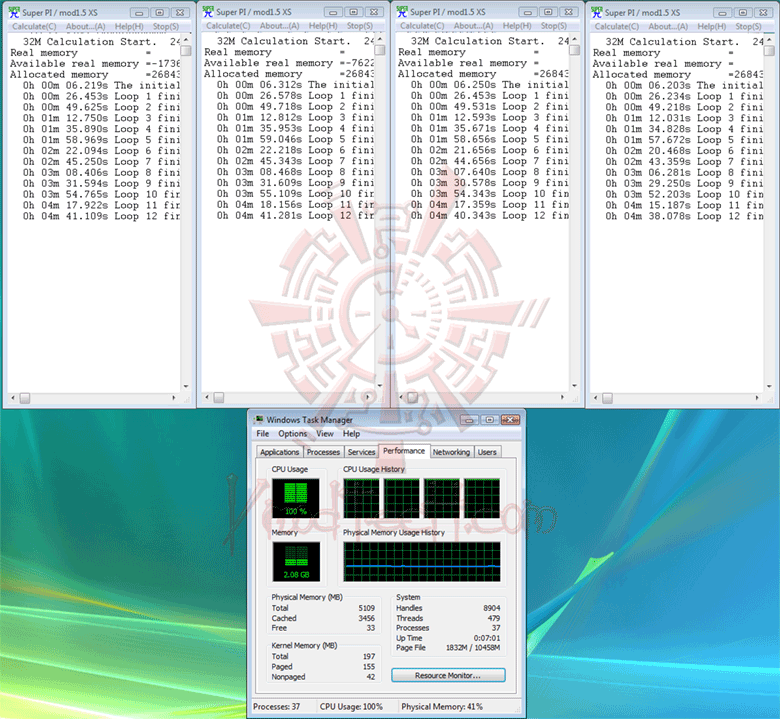Open Calculate menu in third Super PI window
The image size is (780, 719).
[422, 26]
